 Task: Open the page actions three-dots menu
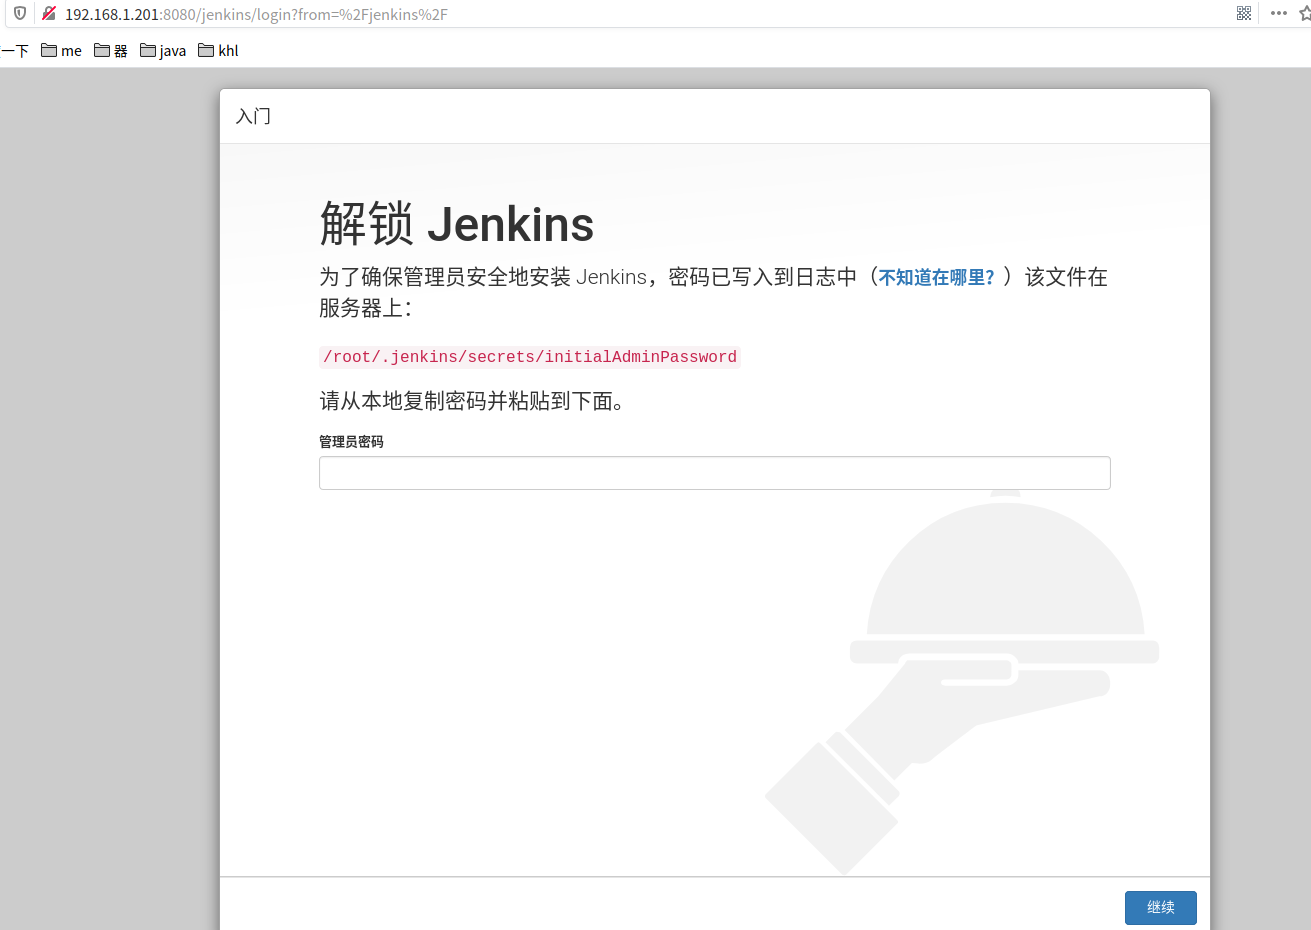tap(1279, 13)
